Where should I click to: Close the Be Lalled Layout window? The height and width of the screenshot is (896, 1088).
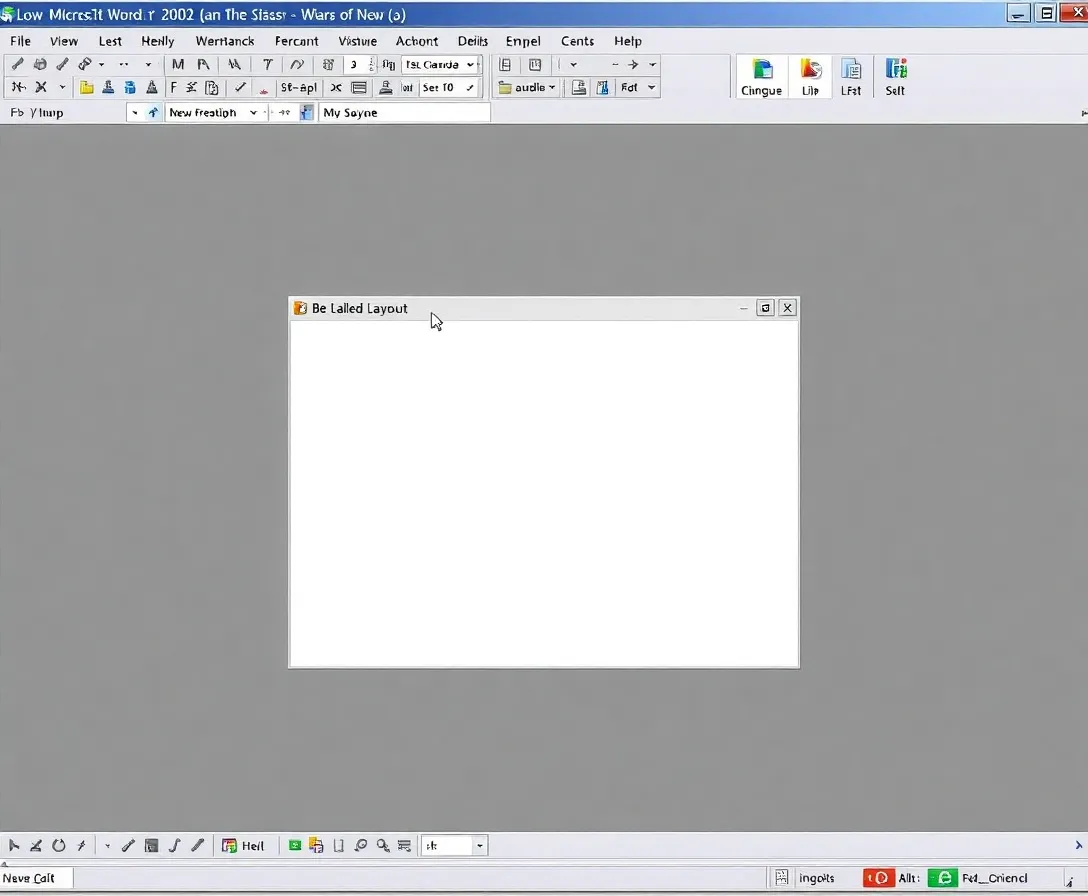click(788, 308)
